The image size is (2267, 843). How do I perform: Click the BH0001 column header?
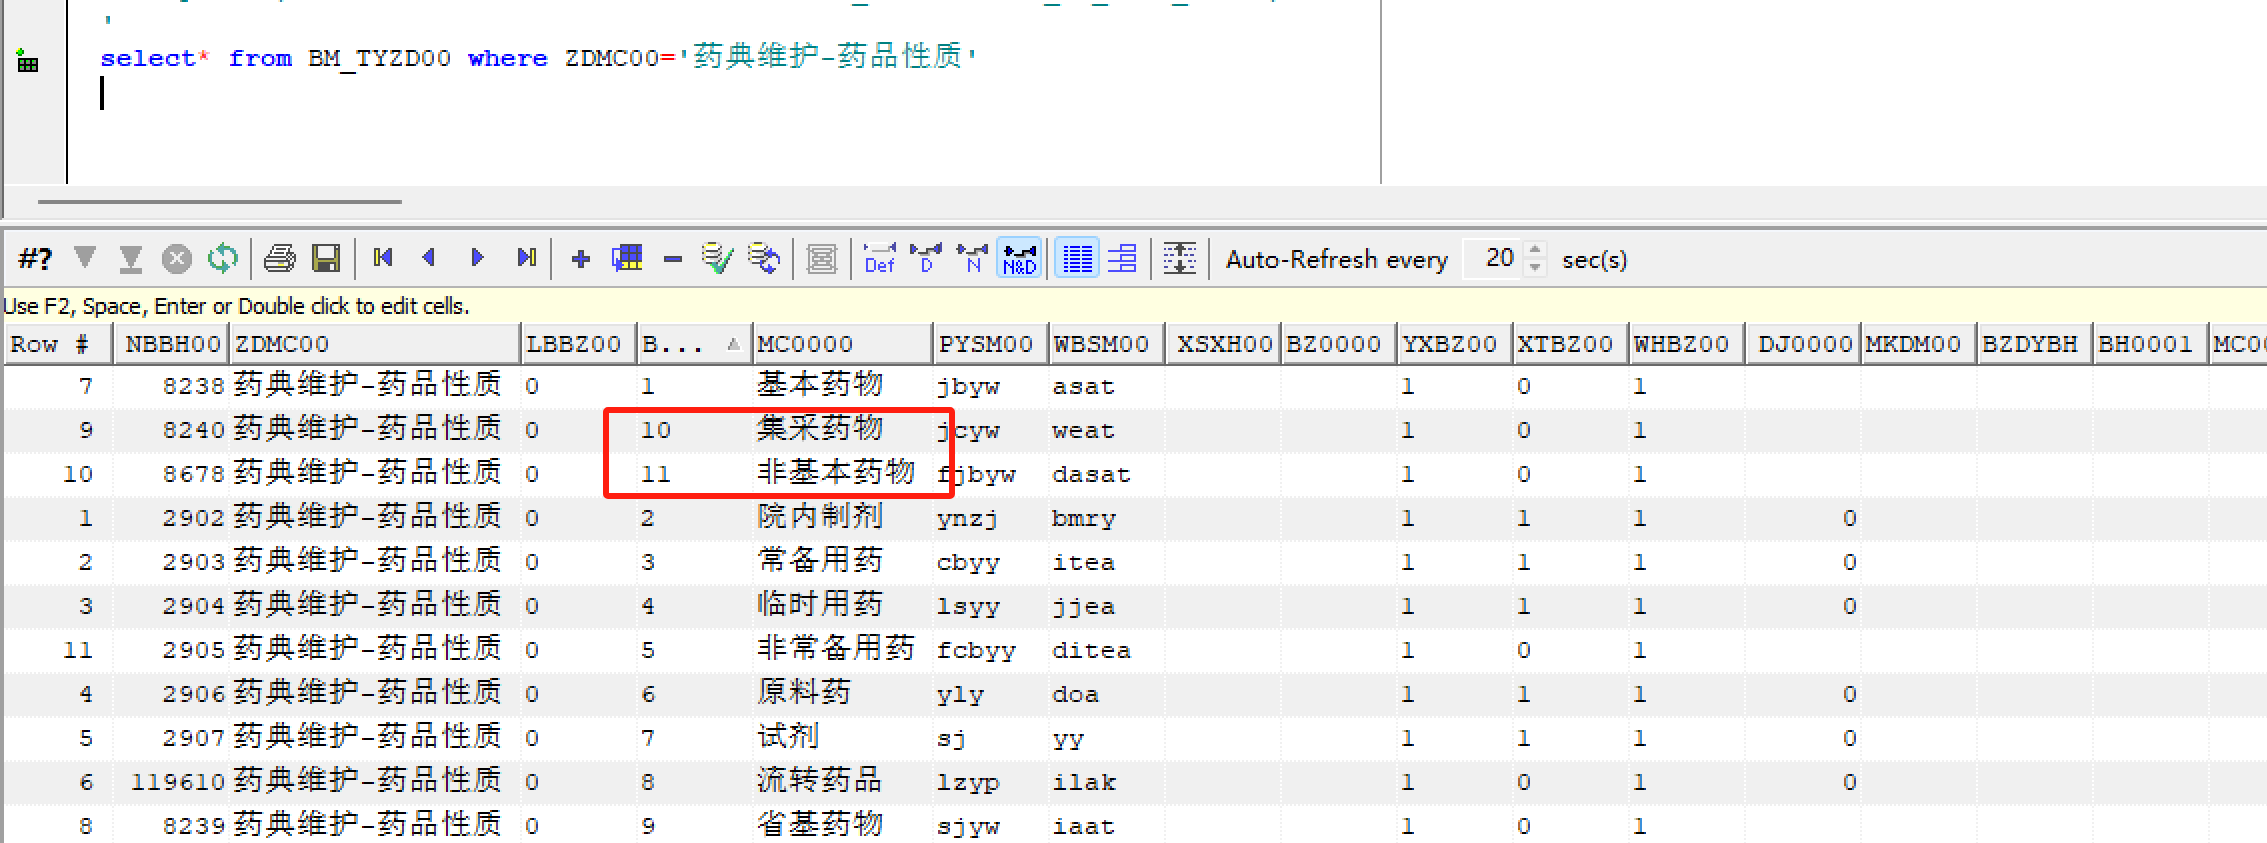[x=2151, y=344]
